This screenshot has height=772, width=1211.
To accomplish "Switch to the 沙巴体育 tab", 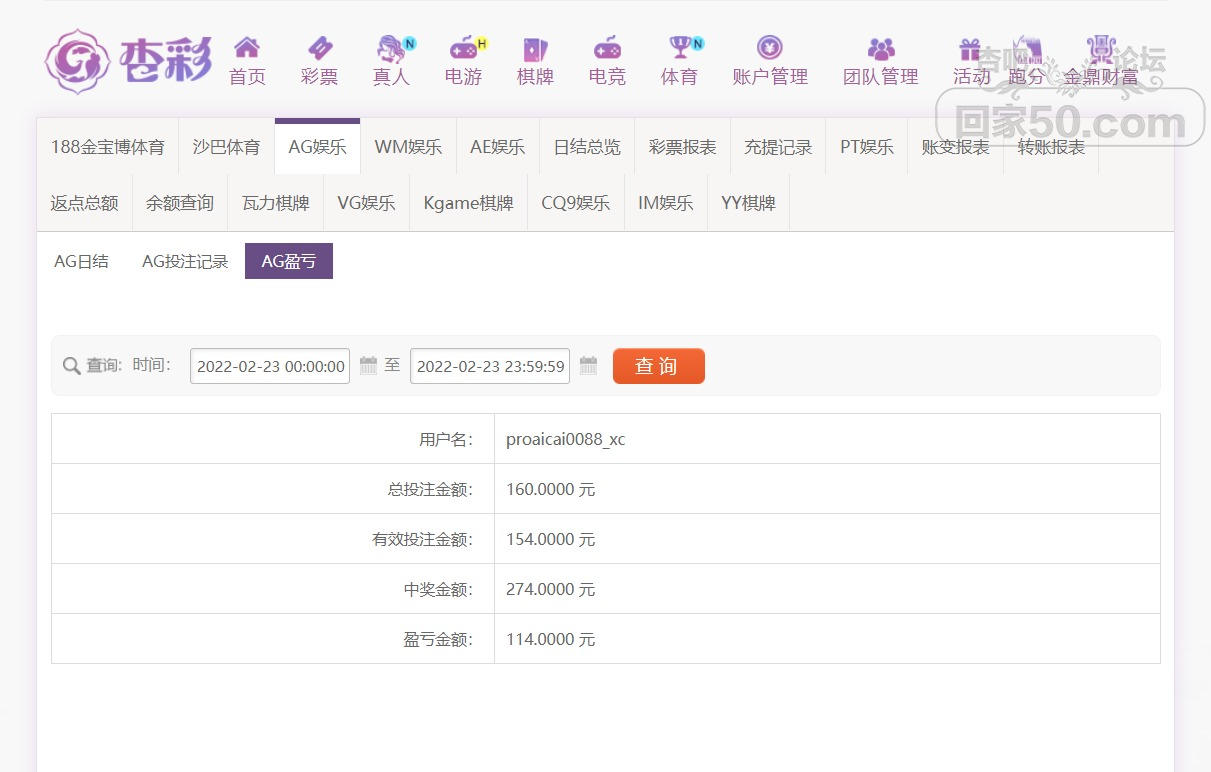I will (x=226, y=147).
